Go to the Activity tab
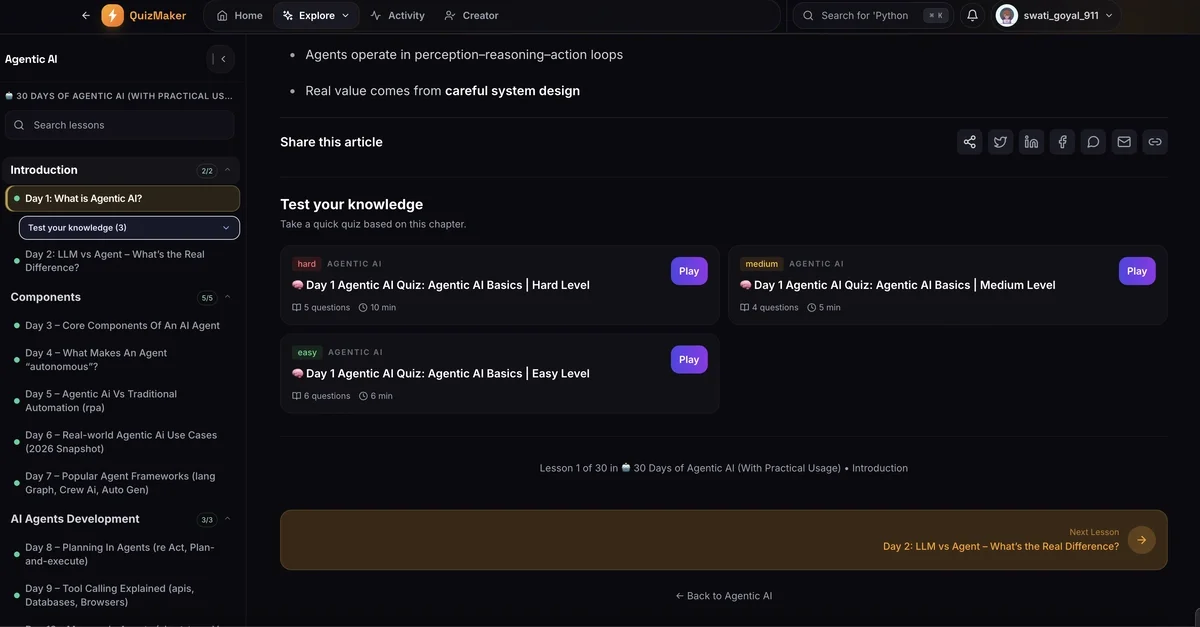The height and width of the screenshot is (627, 1200). [397, 15]
